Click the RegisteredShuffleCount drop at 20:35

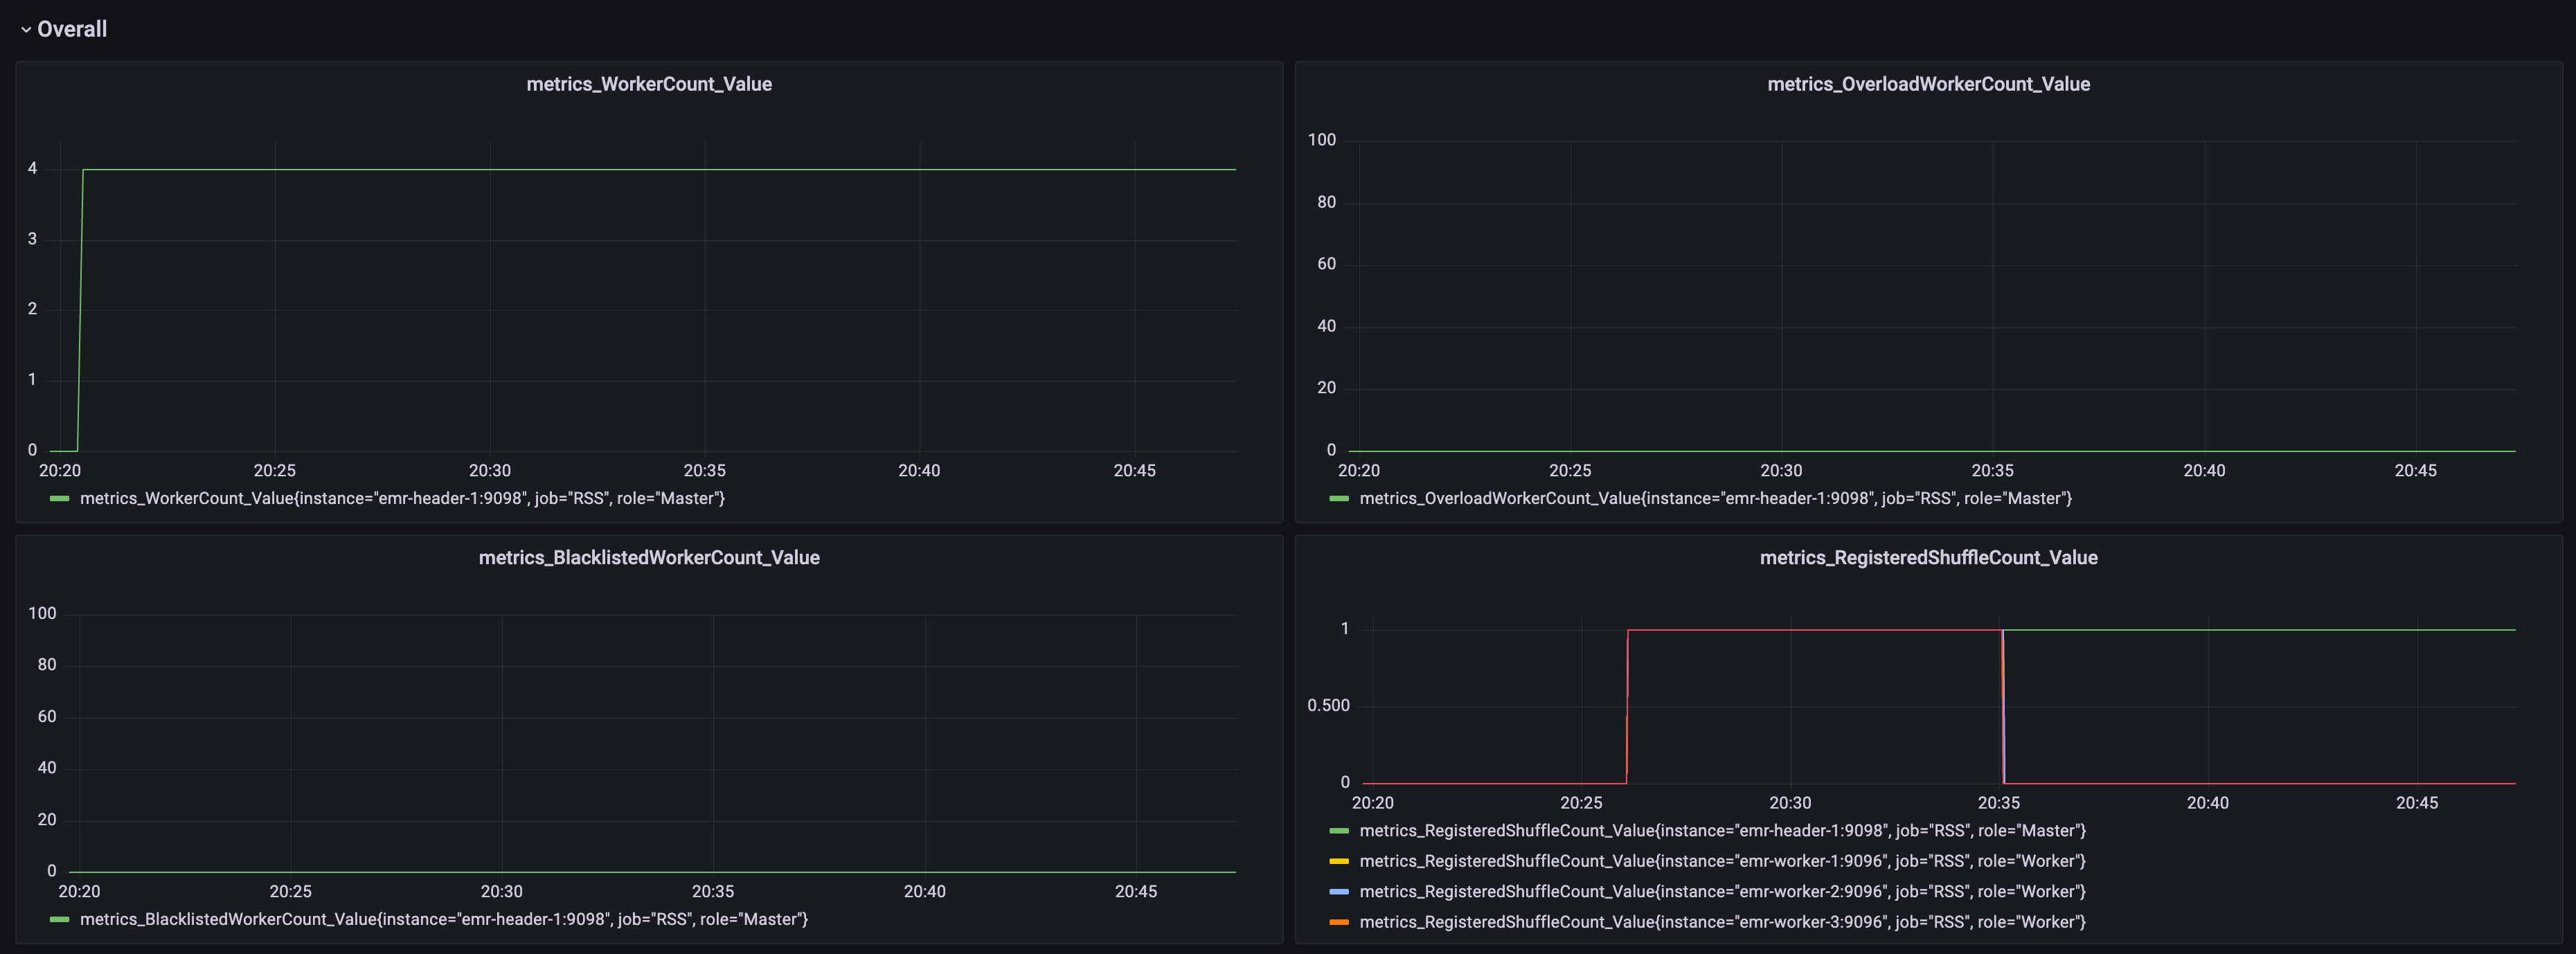coord(2003,706)
